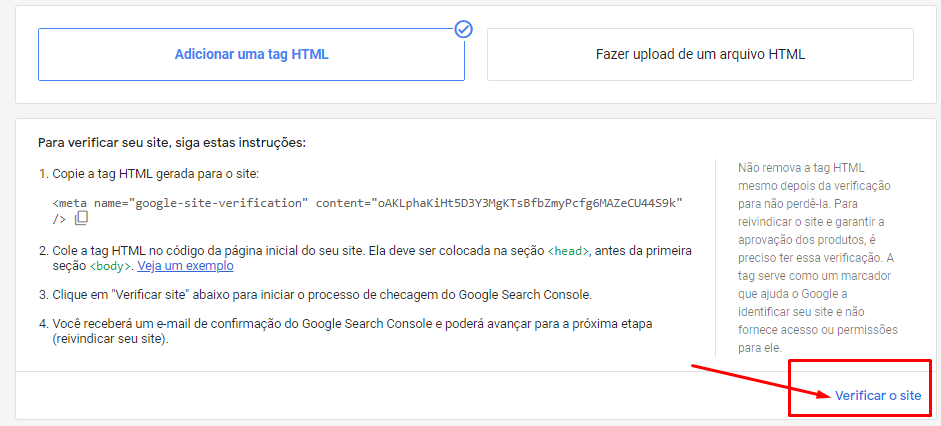Click the blue checkmark badge on selected card

click(463, 29)
